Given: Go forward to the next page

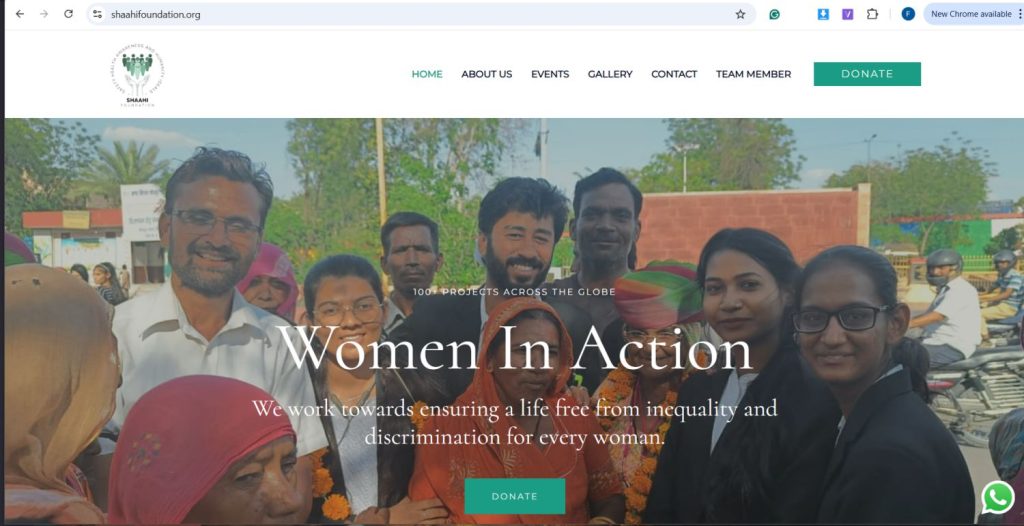Looking at the screenshot, I should [x=44, y=14].
